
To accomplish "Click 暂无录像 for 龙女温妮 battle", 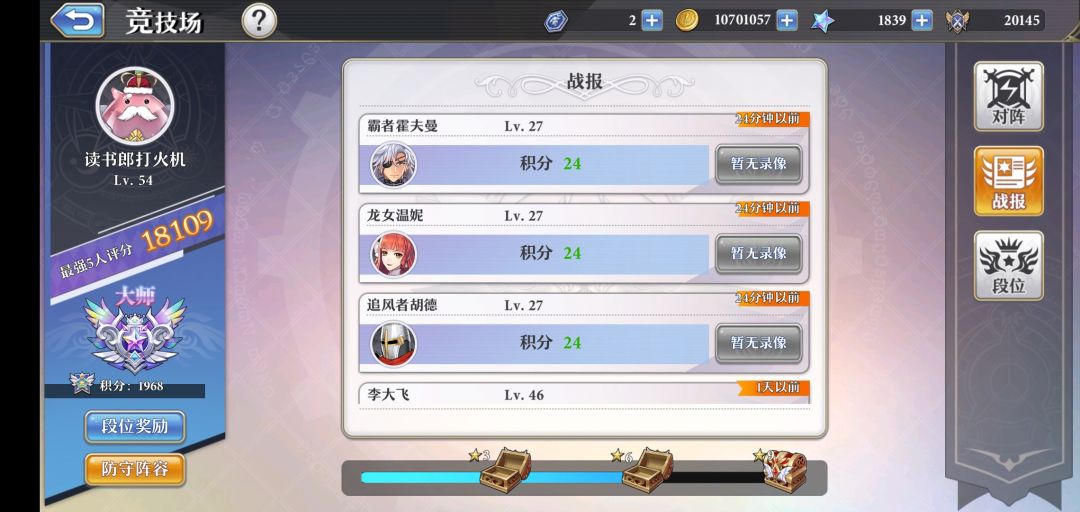I will [x=758, y=254].
